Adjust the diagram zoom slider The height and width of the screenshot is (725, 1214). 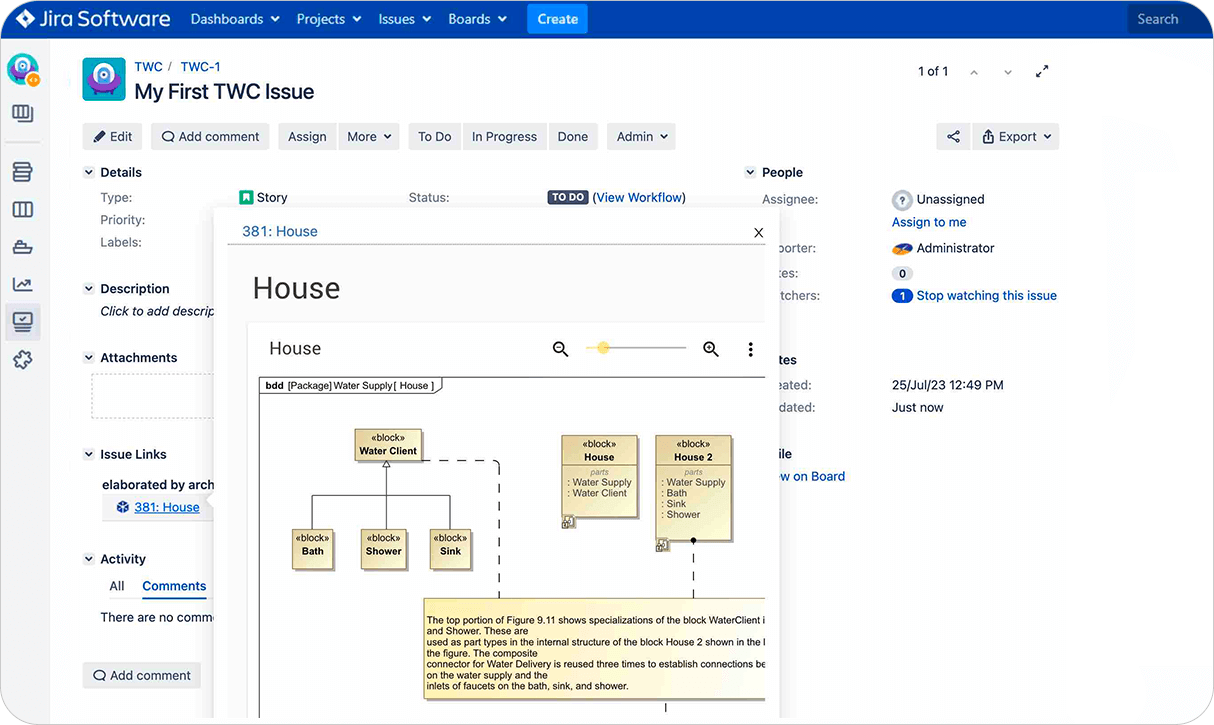[x=603, y=349]
